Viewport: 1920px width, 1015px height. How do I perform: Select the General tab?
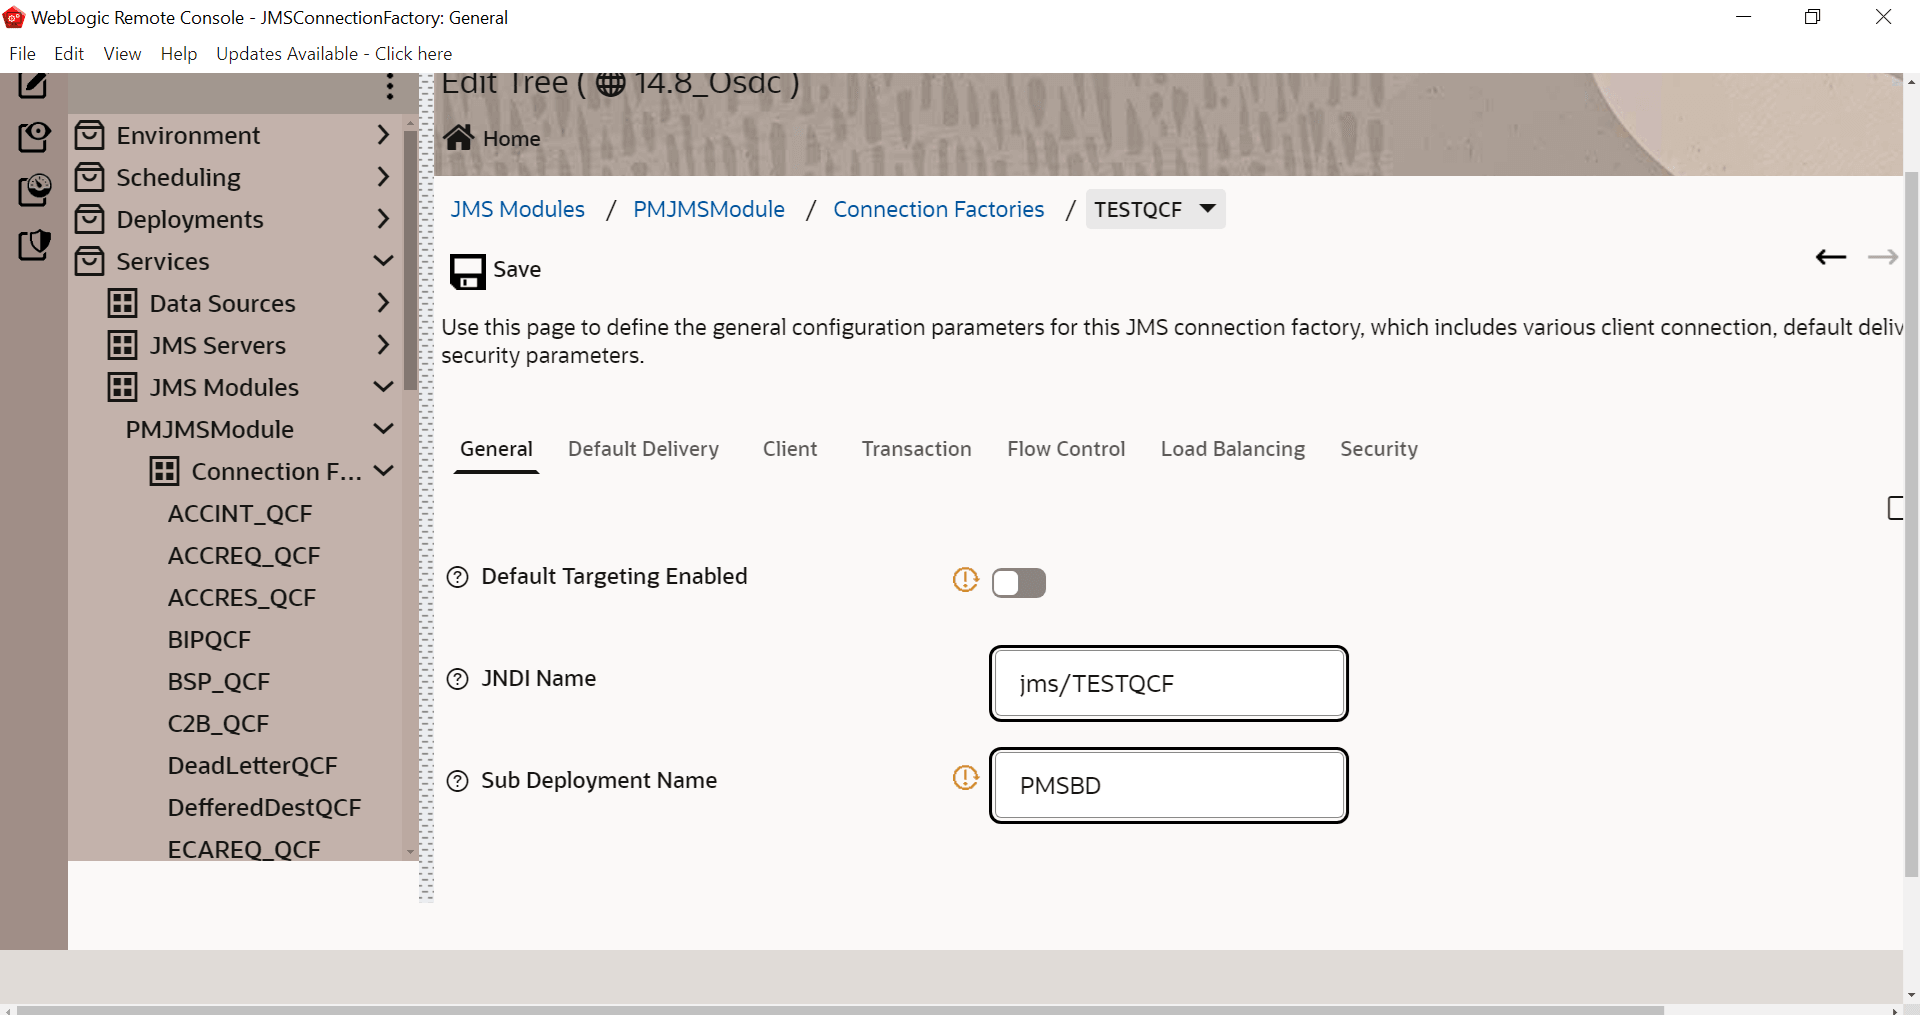point(496,449)
